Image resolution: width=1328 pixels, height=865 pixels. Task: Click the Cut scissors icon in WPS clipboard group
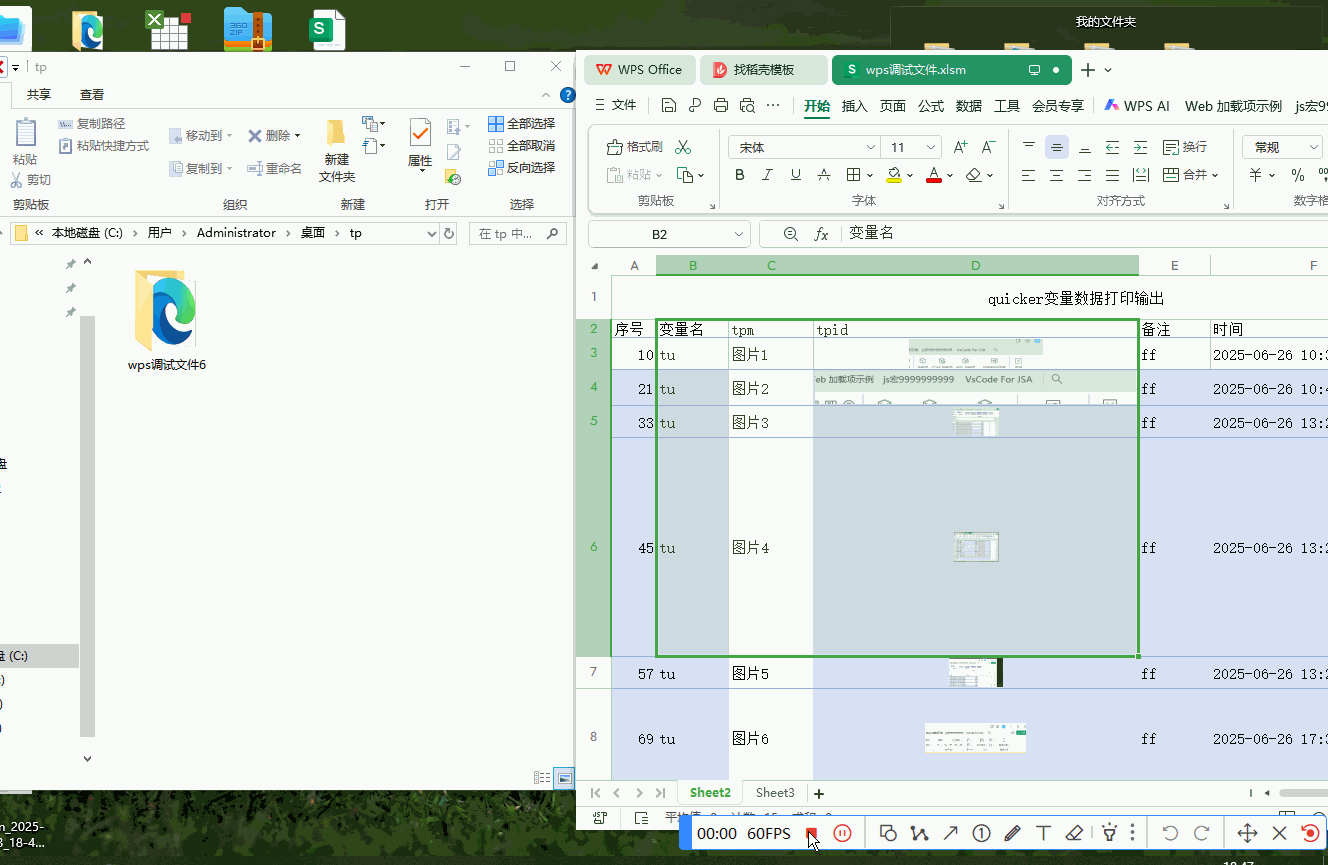(683, 147)
